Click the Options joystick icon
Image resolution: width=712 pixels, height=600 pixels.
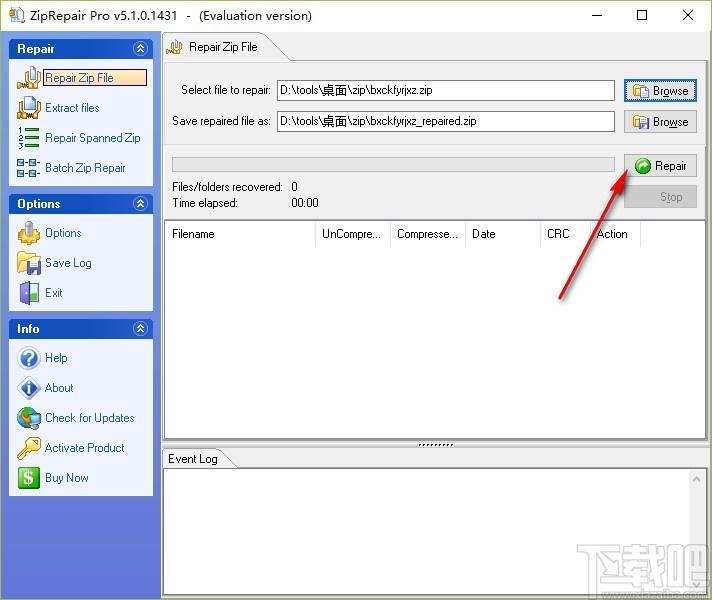(x=29, y=233)
